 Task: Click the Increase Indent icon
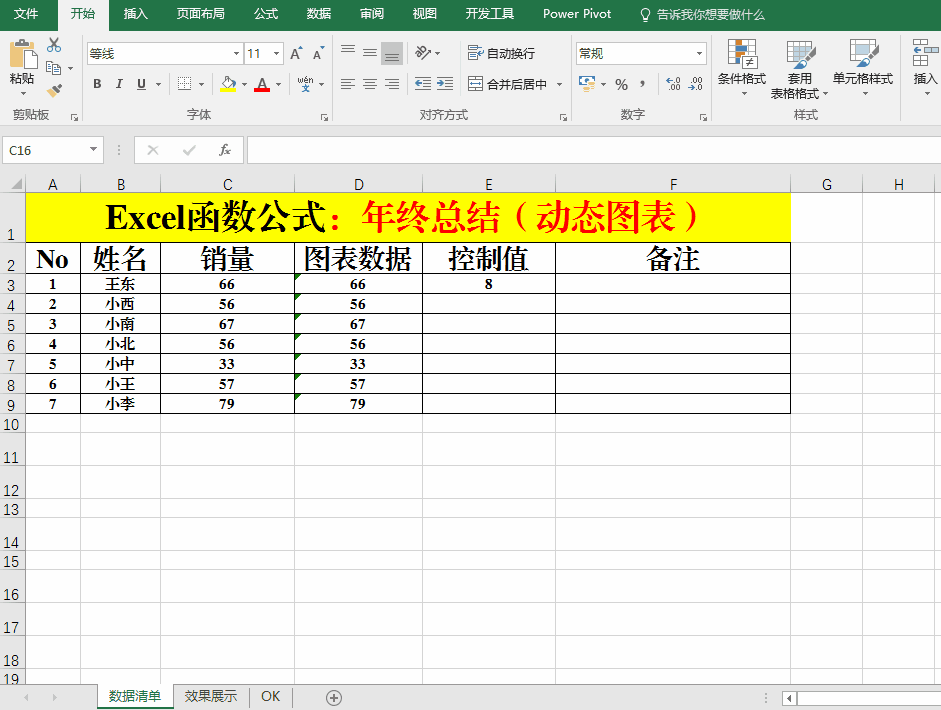coord(447,84)
